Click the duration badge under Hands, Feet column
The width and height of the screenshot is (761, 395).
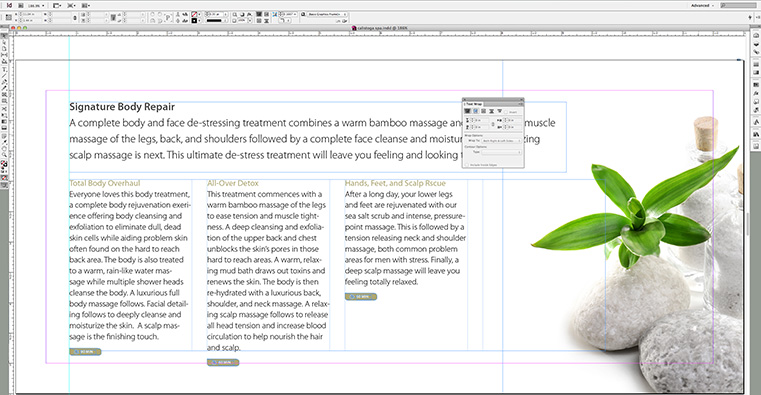361,296
